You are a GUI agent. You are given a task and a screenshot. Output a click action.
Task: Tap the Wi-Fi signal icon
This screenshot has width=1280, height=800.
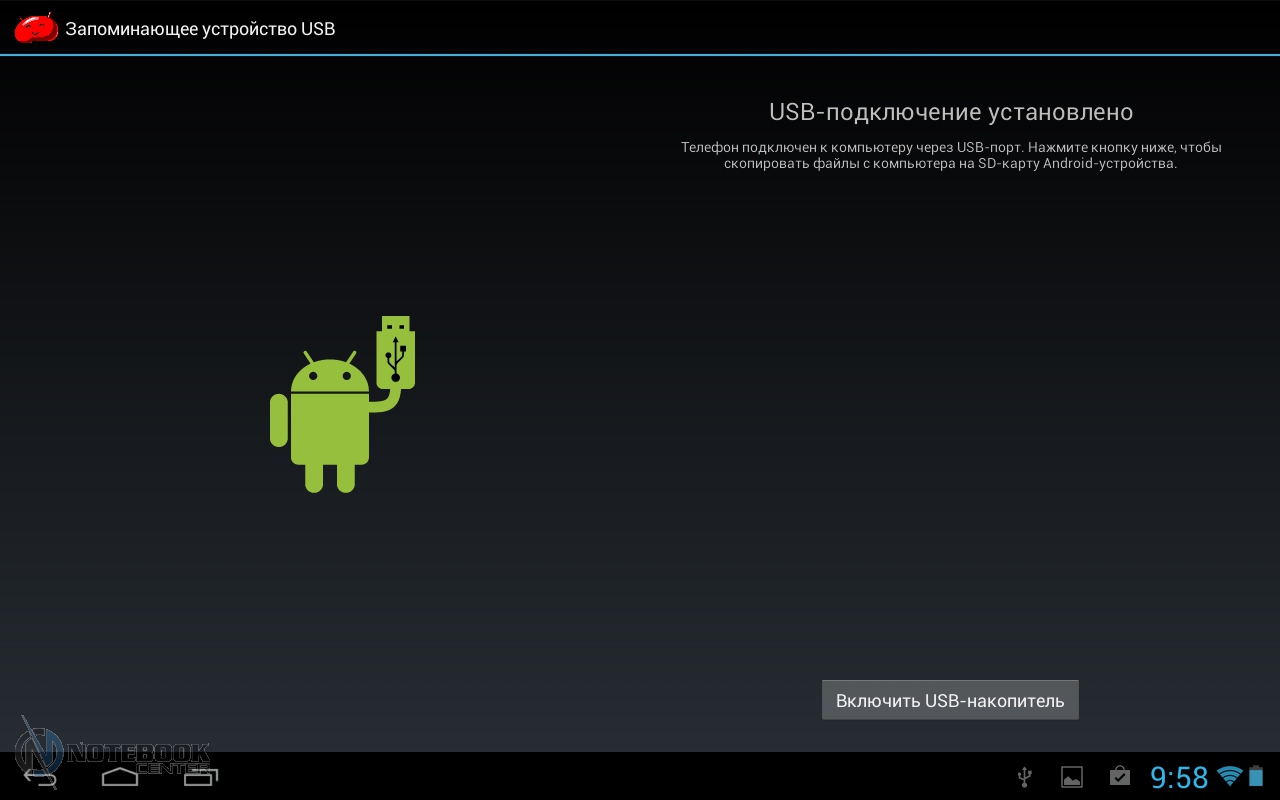coord(1229,776)
